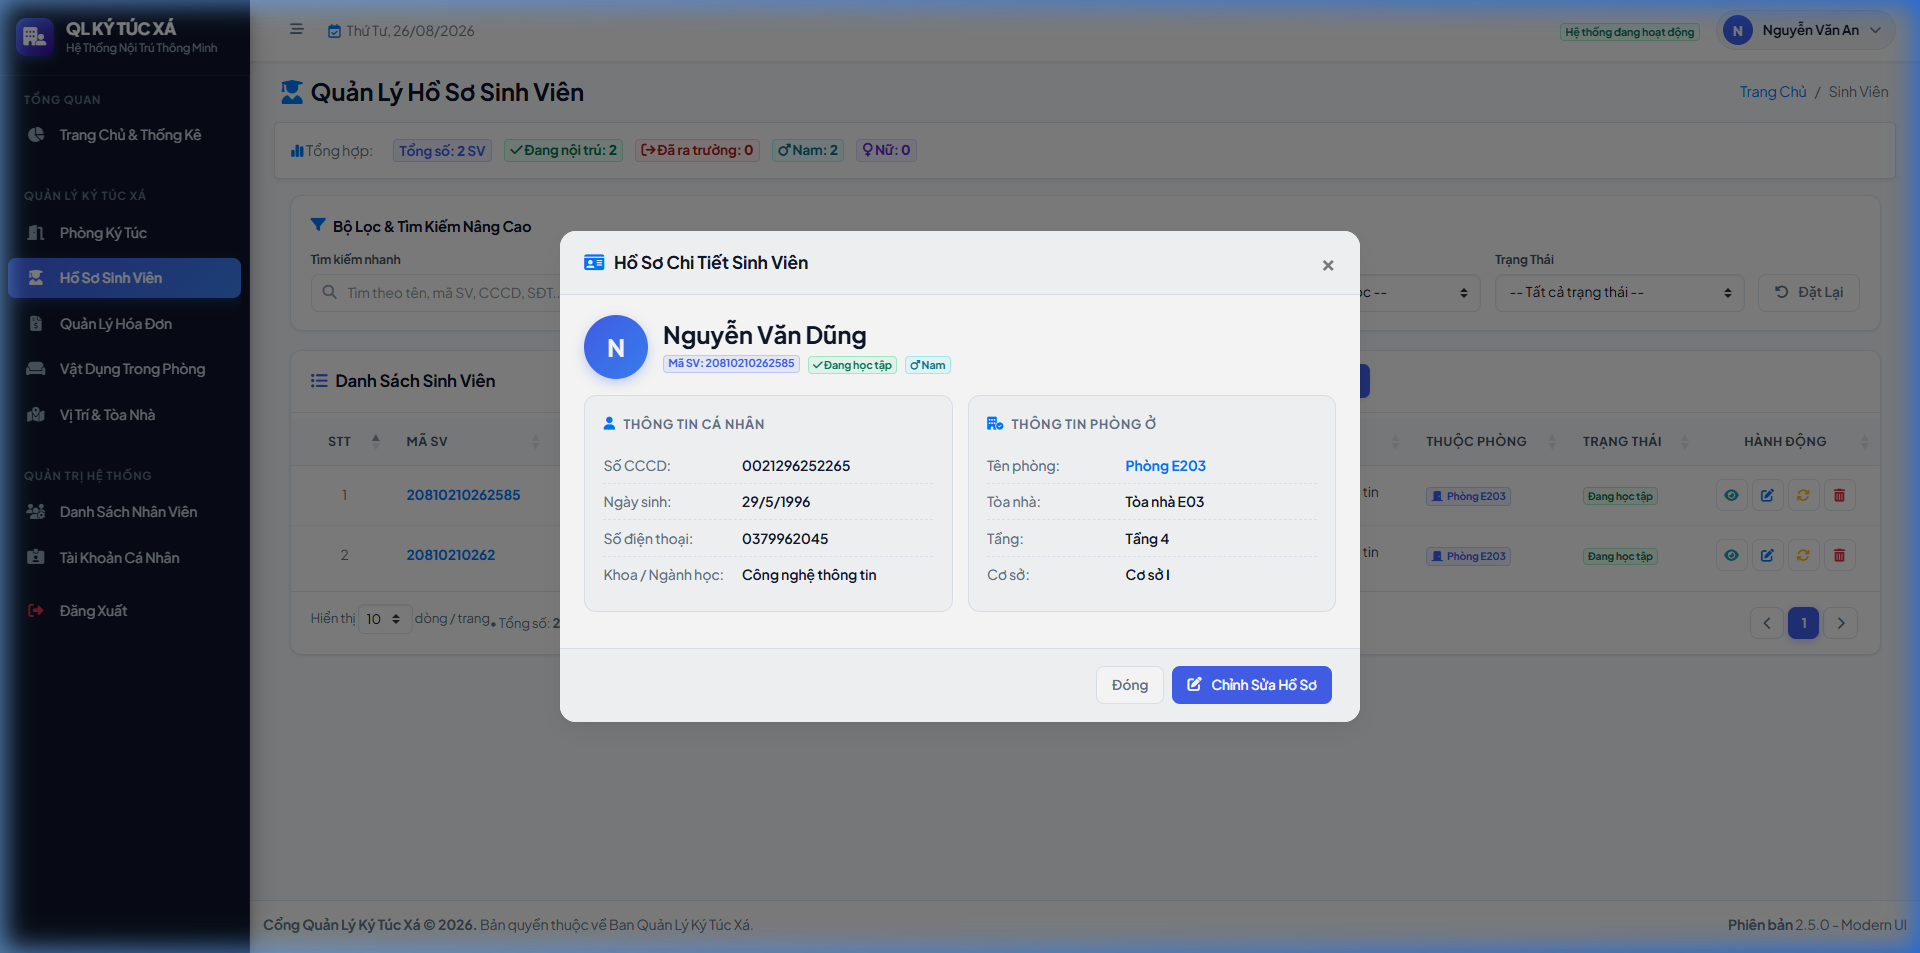This screenshot has width=1920, height=953.
Task: Go to next page pagination arrow
Action: coord(1841,623)
